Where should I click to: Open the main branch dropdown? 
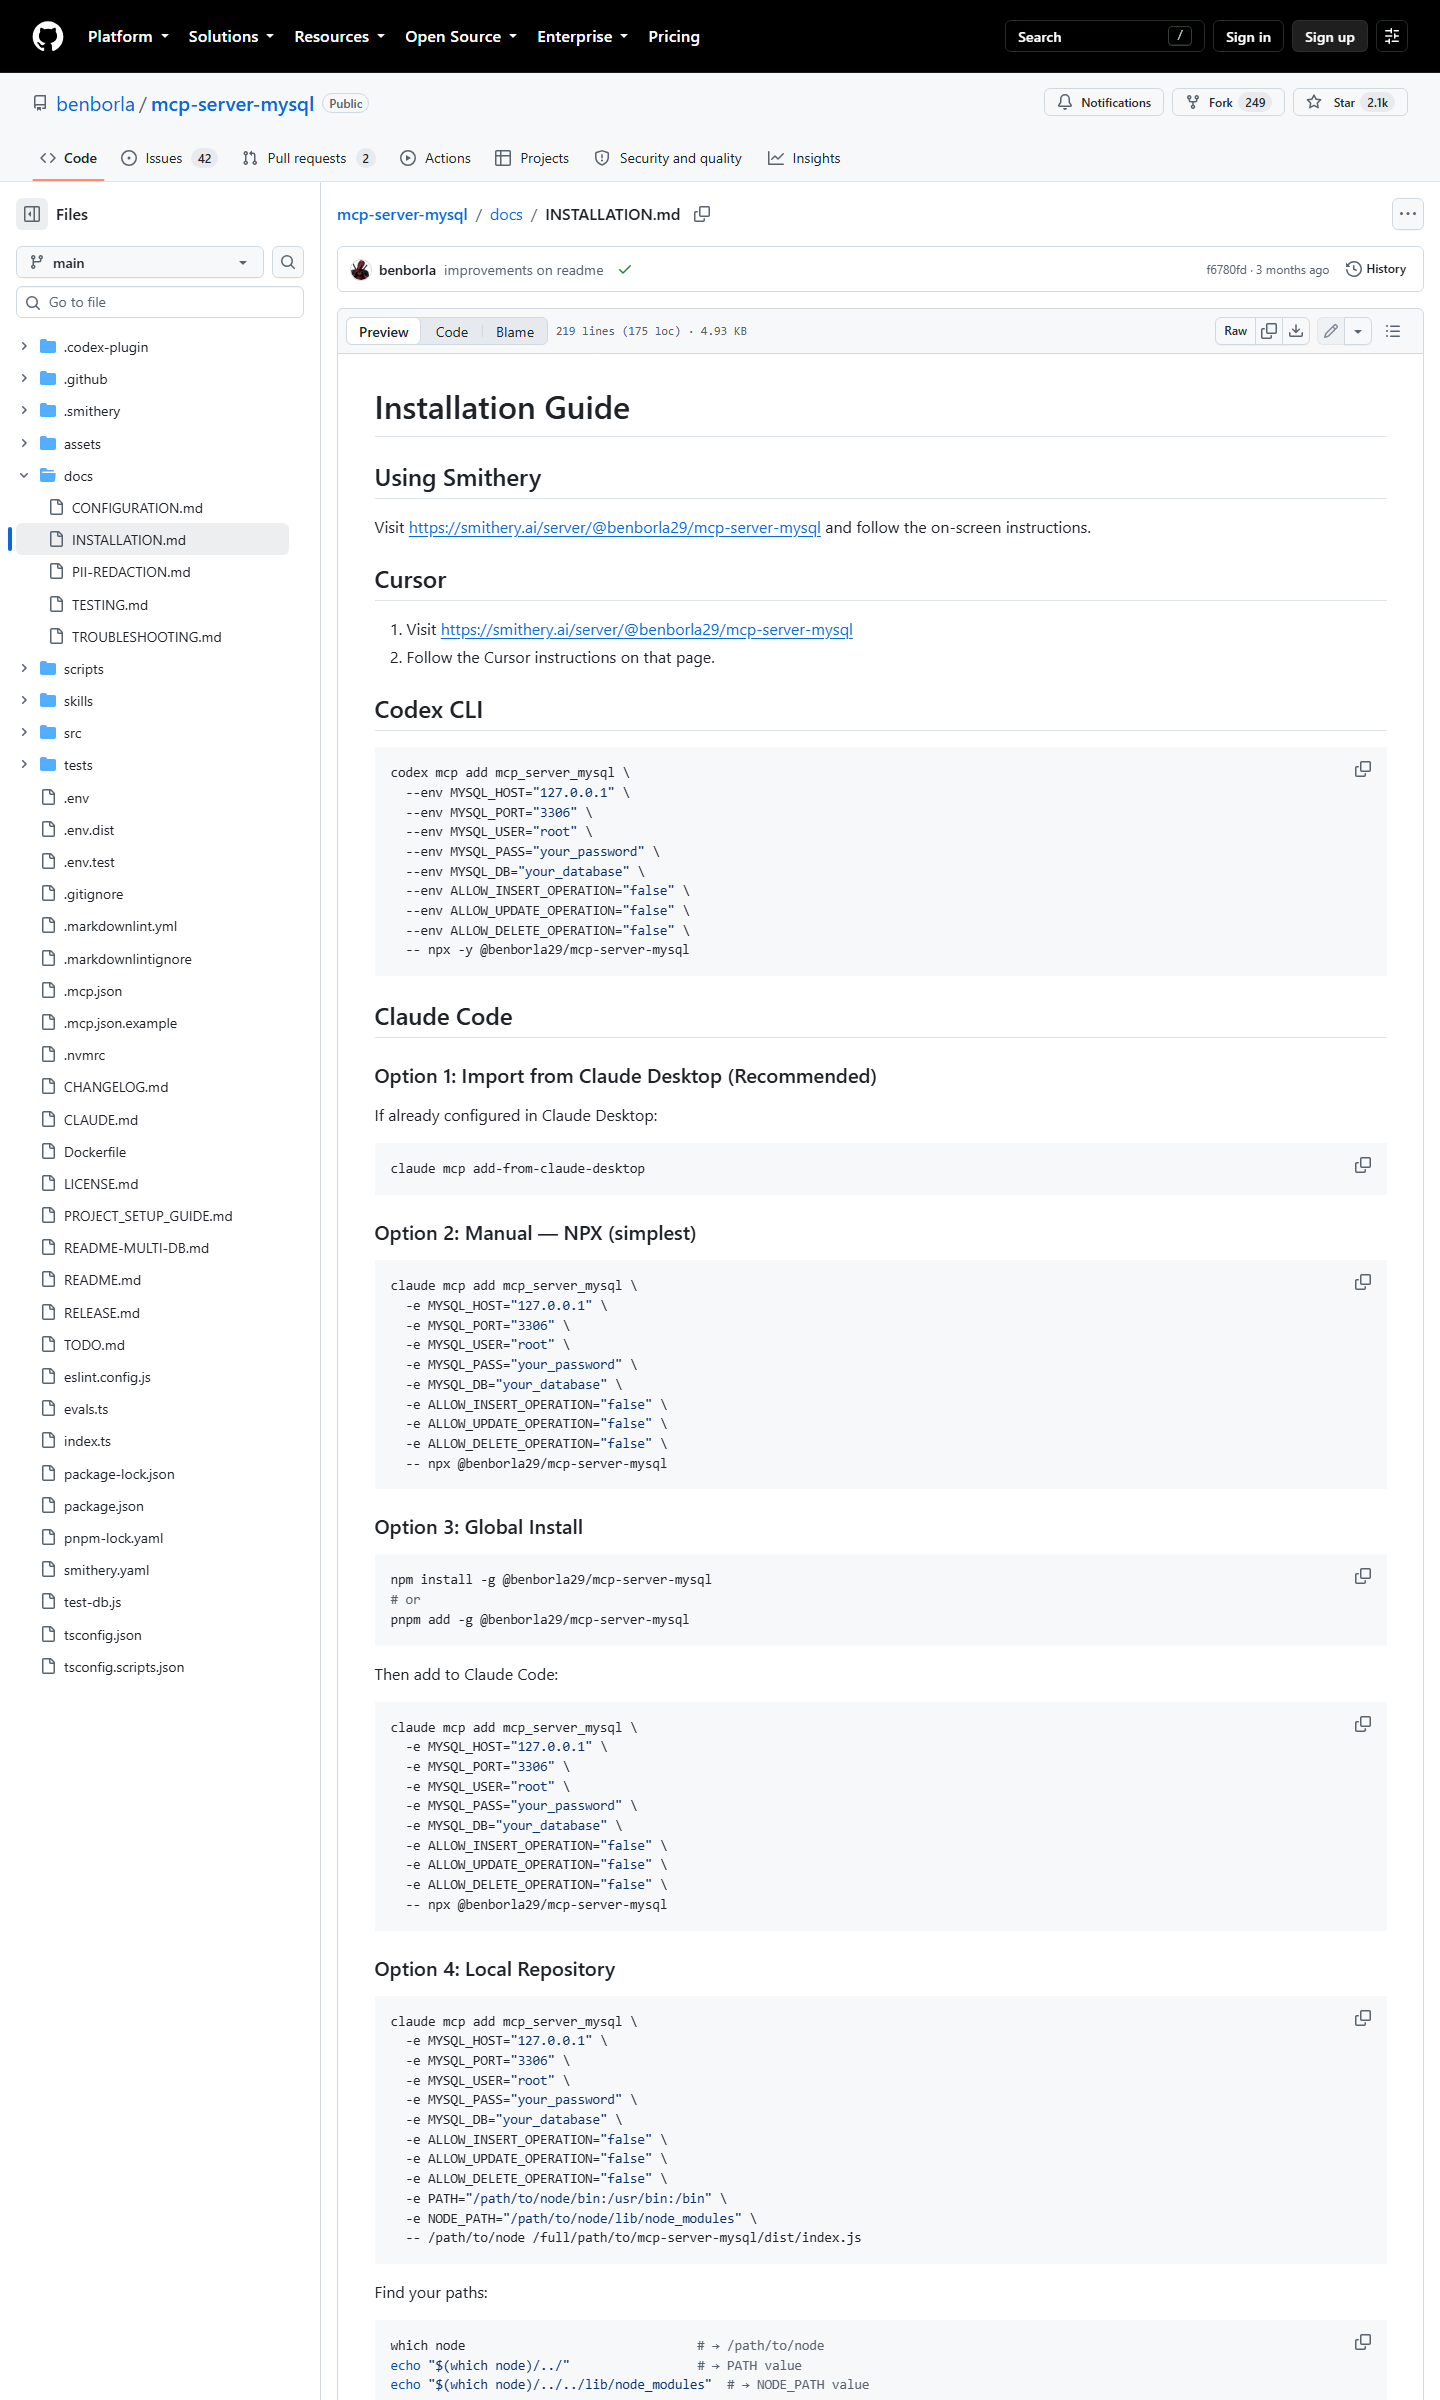140,262
